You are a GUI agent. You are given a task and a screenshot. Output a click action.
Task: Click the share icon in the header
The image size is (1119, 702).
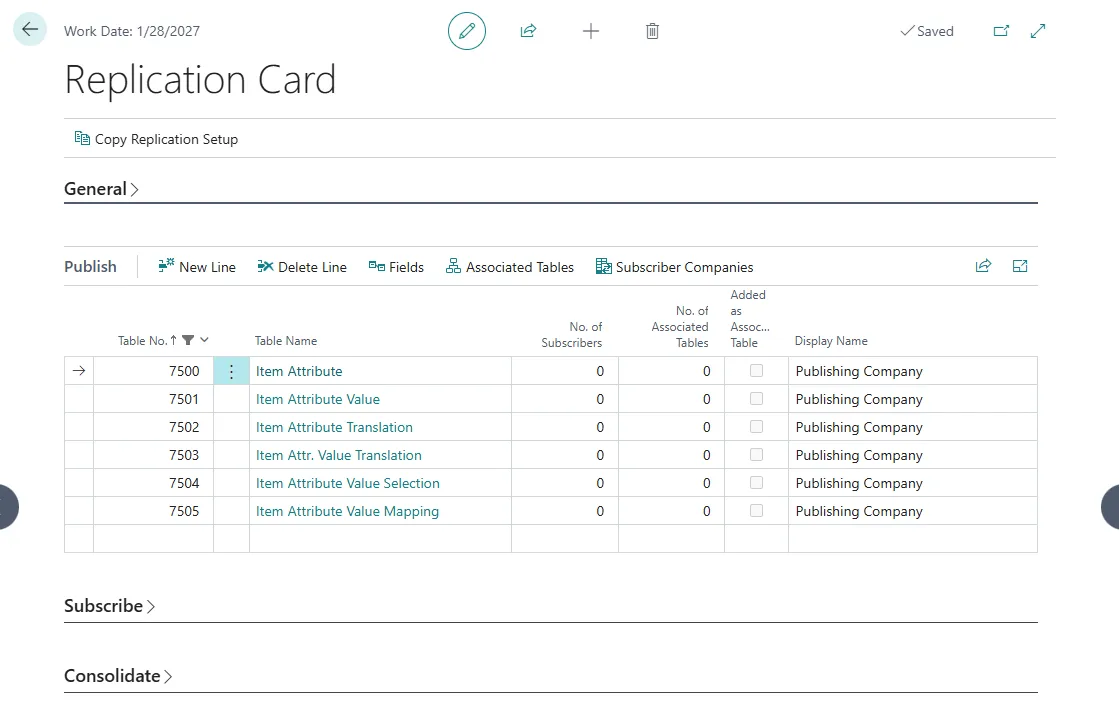click(528, 31)
